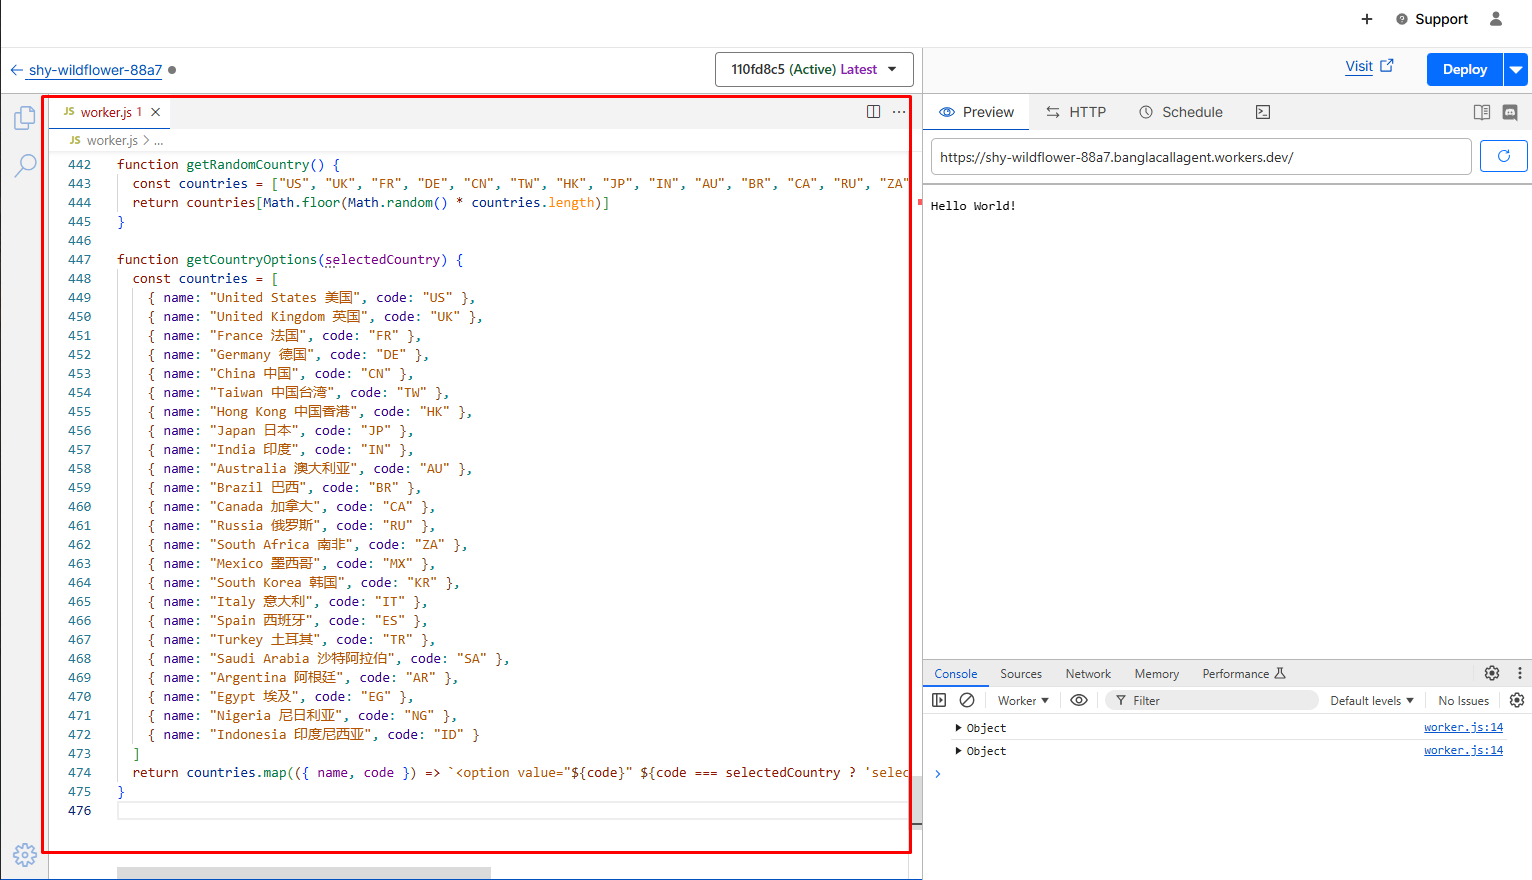Open second worker.js:14 source link
Screen dimensions: 1532x880
tap(1463, 750)
